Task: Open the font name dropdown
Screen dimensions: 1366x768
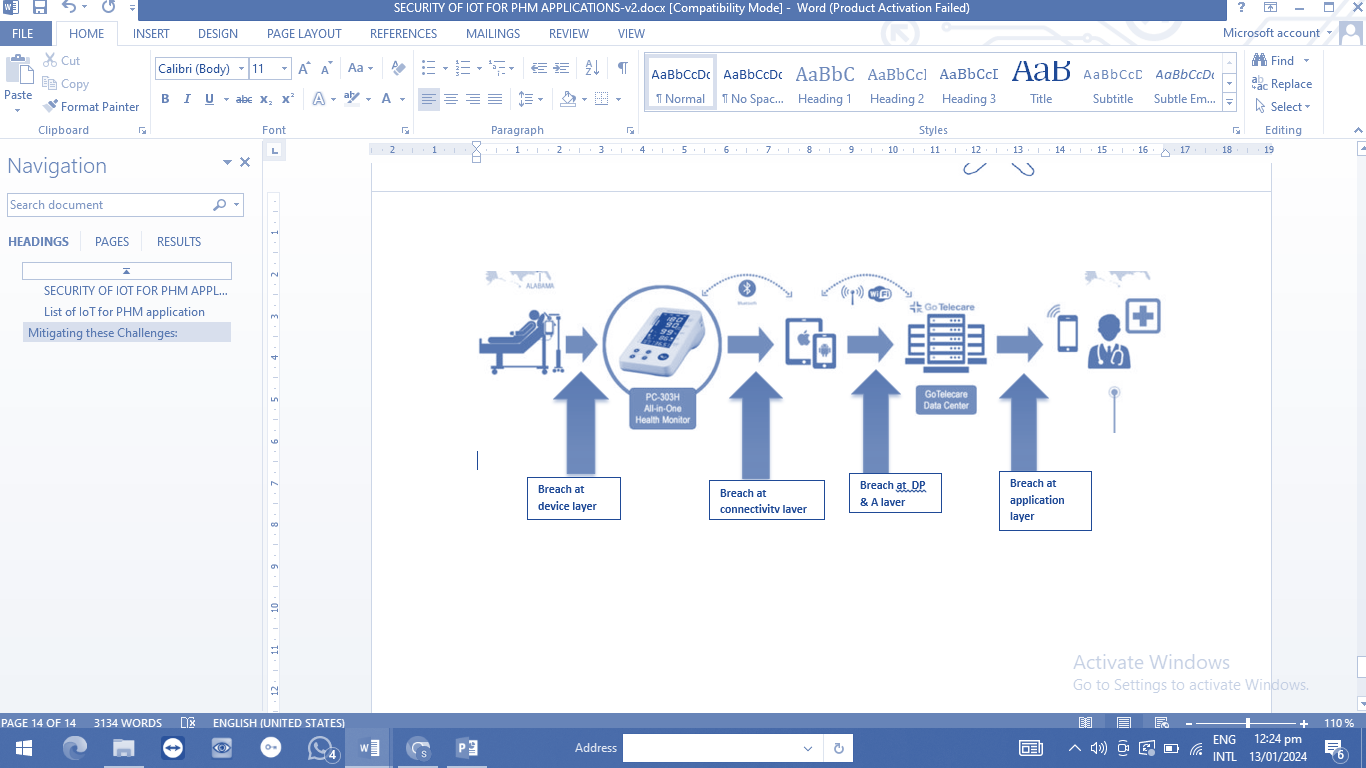Action: pyautogui.click(x=241, y=69)
